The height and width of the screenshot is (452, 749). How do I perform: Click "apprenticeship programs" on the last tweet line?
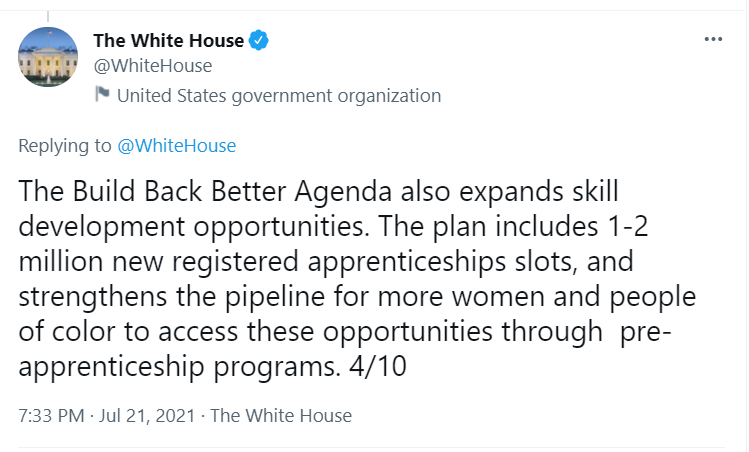coord(179,367)
